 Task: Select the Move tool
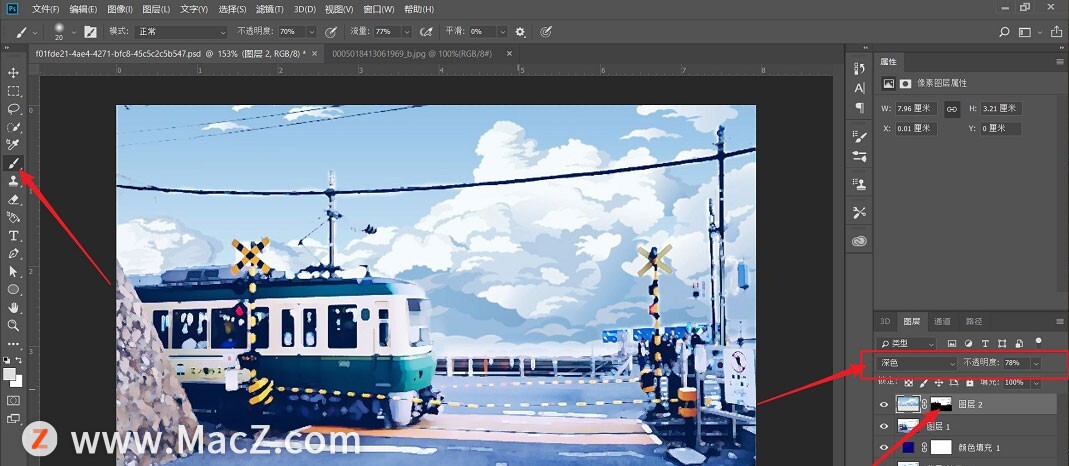(x=13, y=73)
